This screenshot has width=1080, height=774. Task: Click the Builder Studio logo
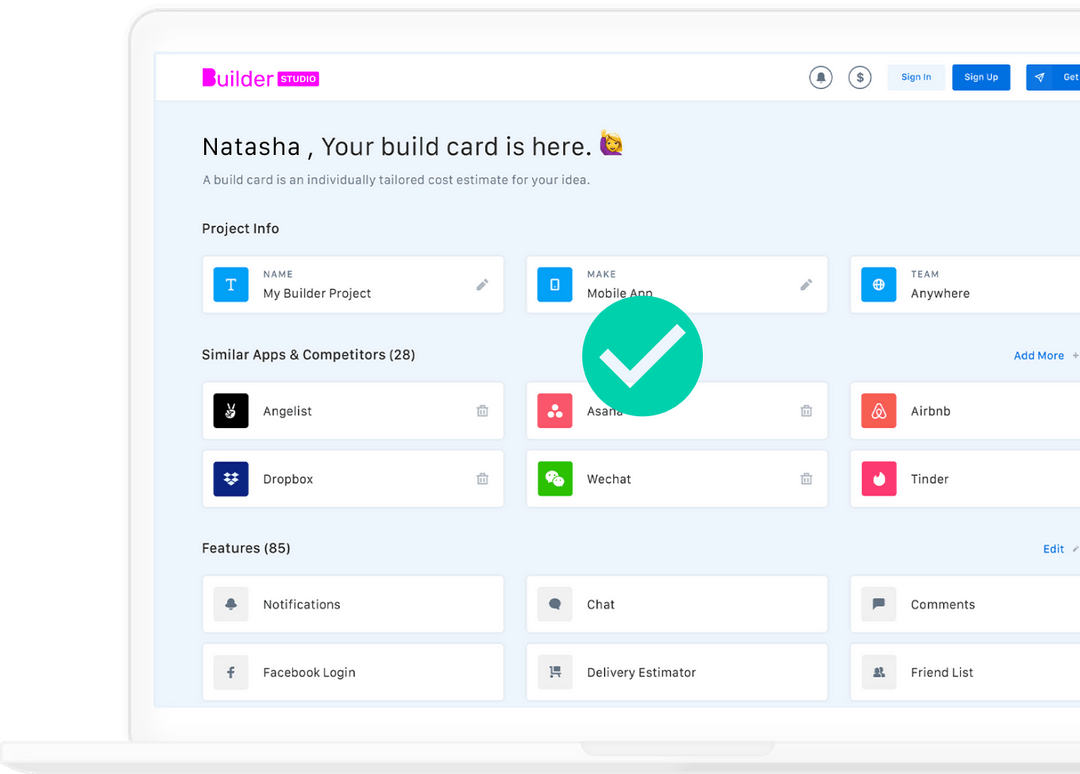click(260, 78)
